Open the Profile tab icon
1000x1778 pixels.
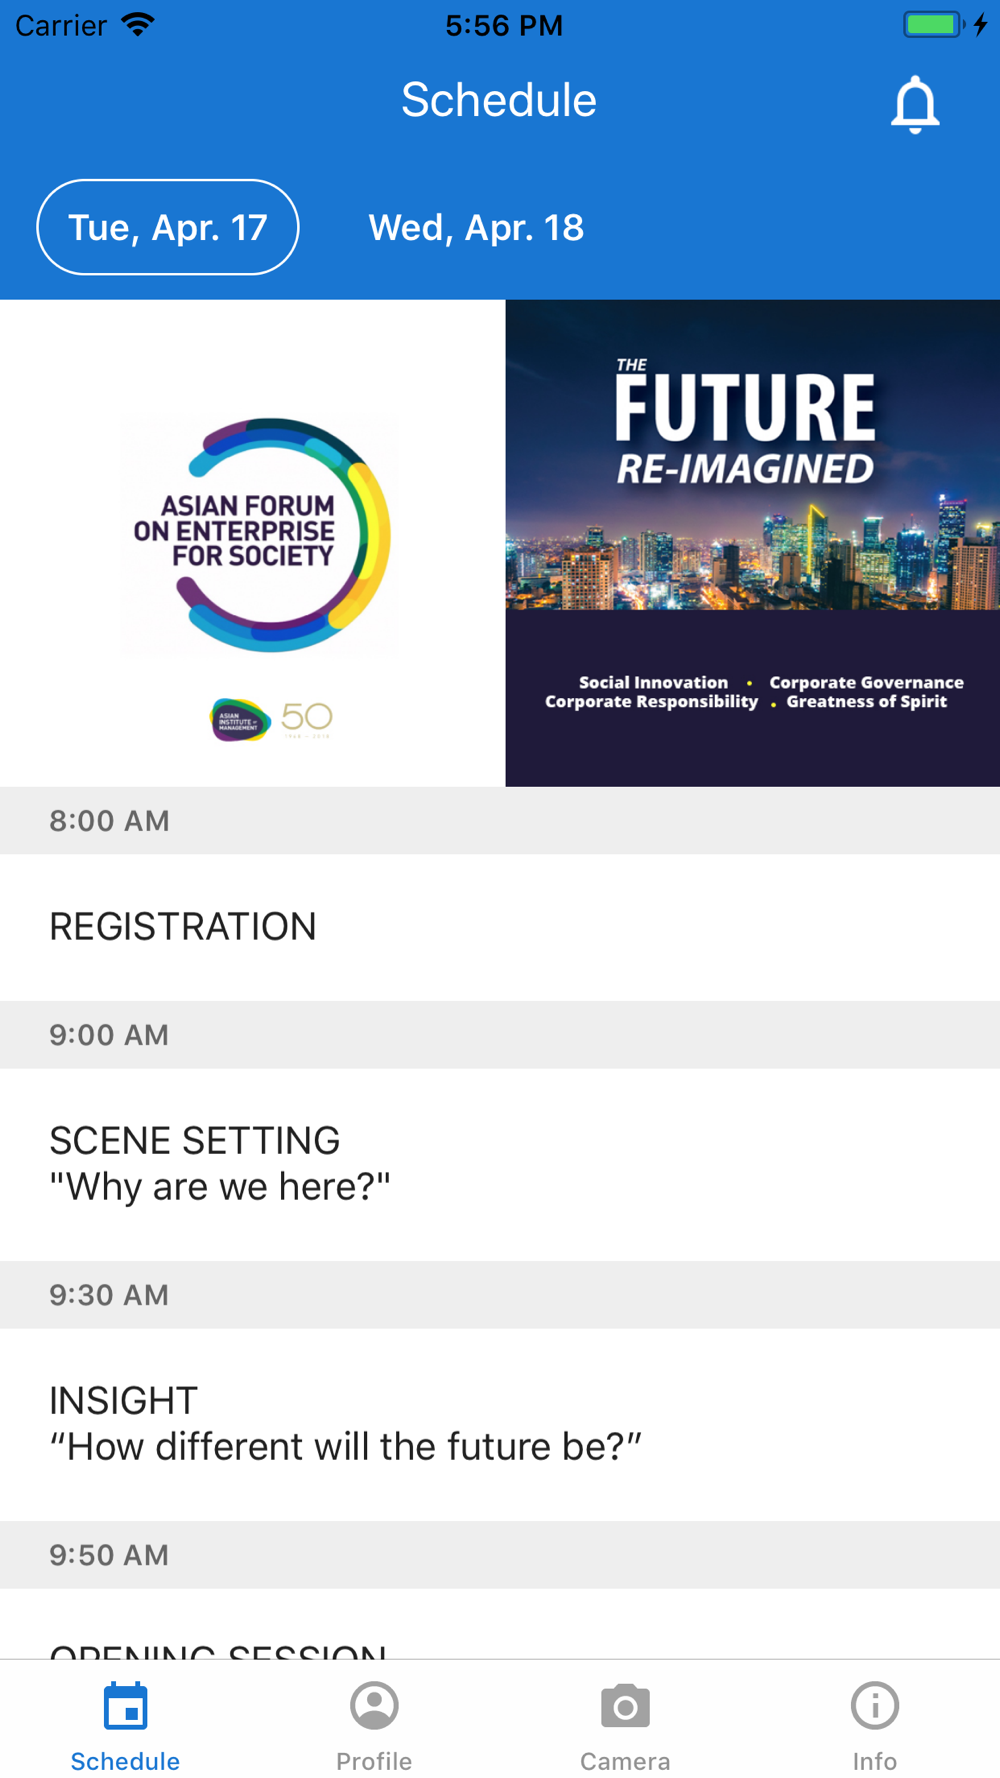(x=374, y=1706)
